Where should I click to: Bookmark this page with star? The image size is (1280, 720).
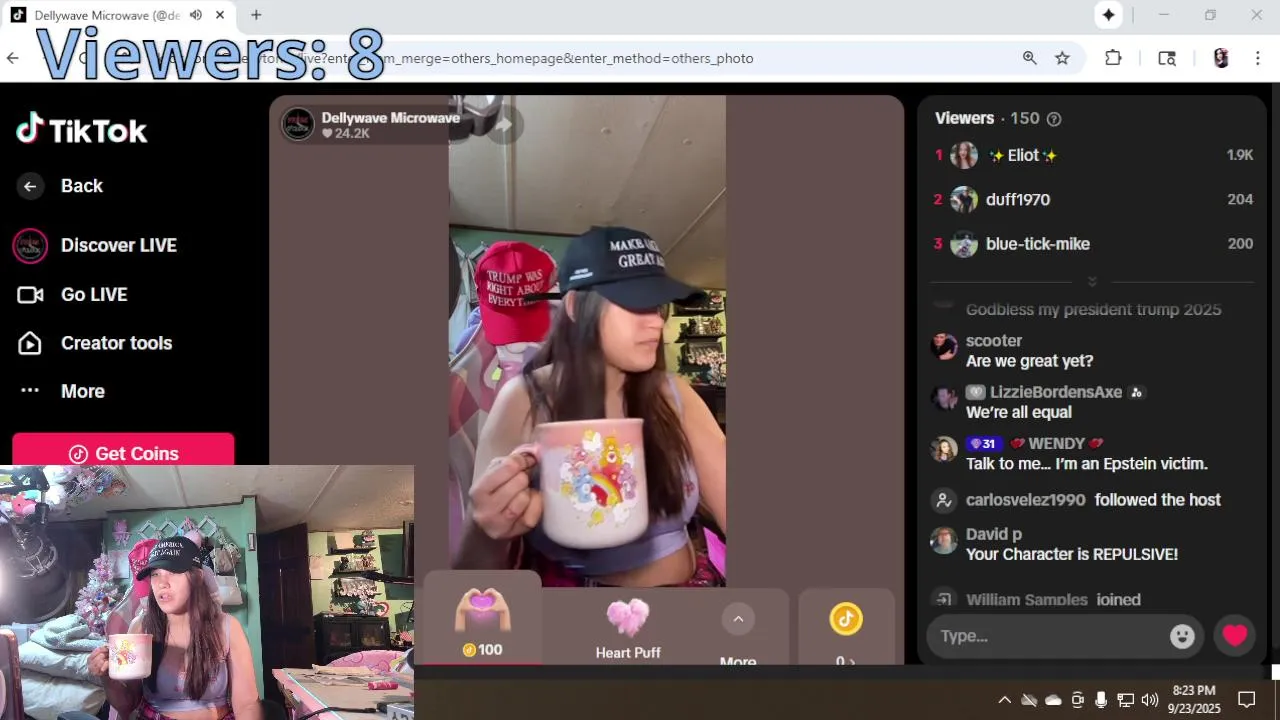tap(1062, 58)
